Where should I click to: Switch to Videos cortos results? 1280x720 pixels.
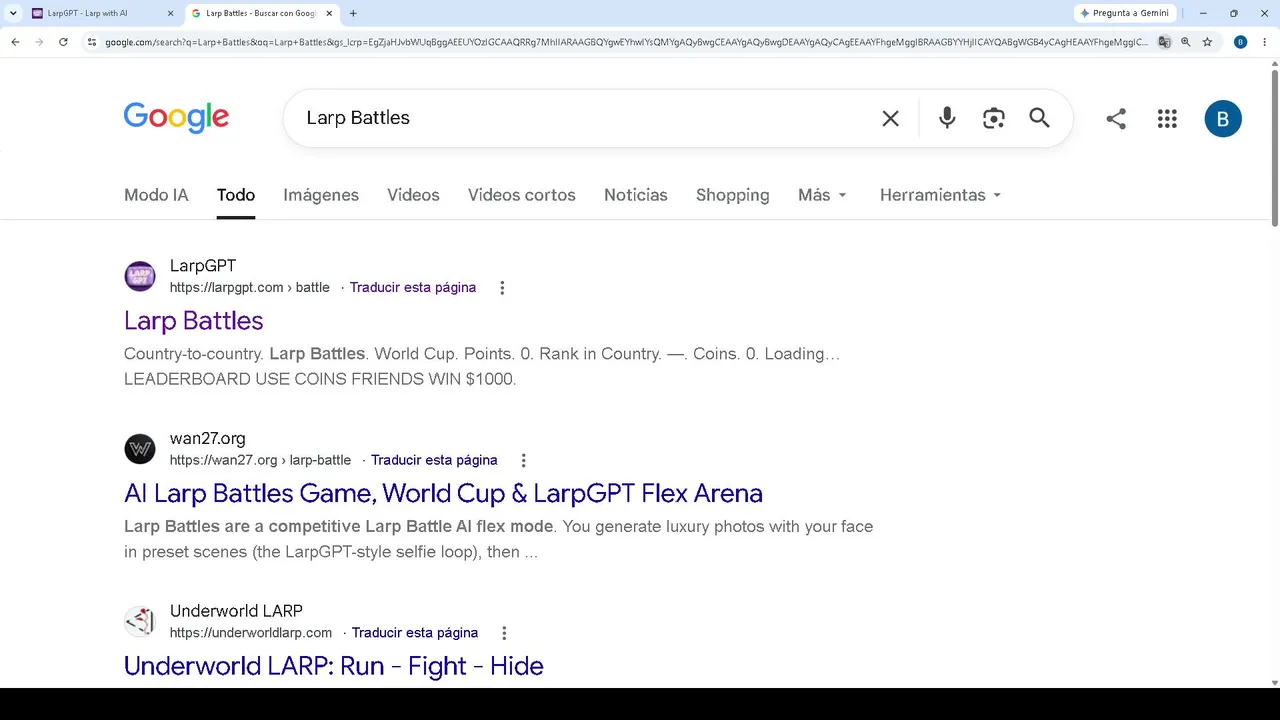(522, 195)
